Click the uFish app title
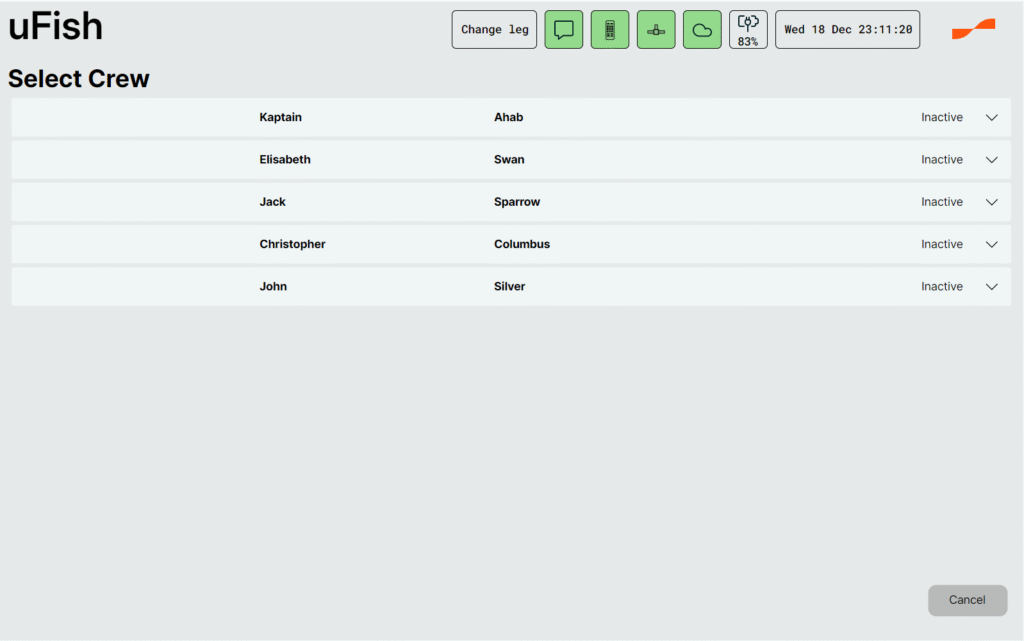The height and width of the screenshot is (641, 1024). tap(56, 27)
